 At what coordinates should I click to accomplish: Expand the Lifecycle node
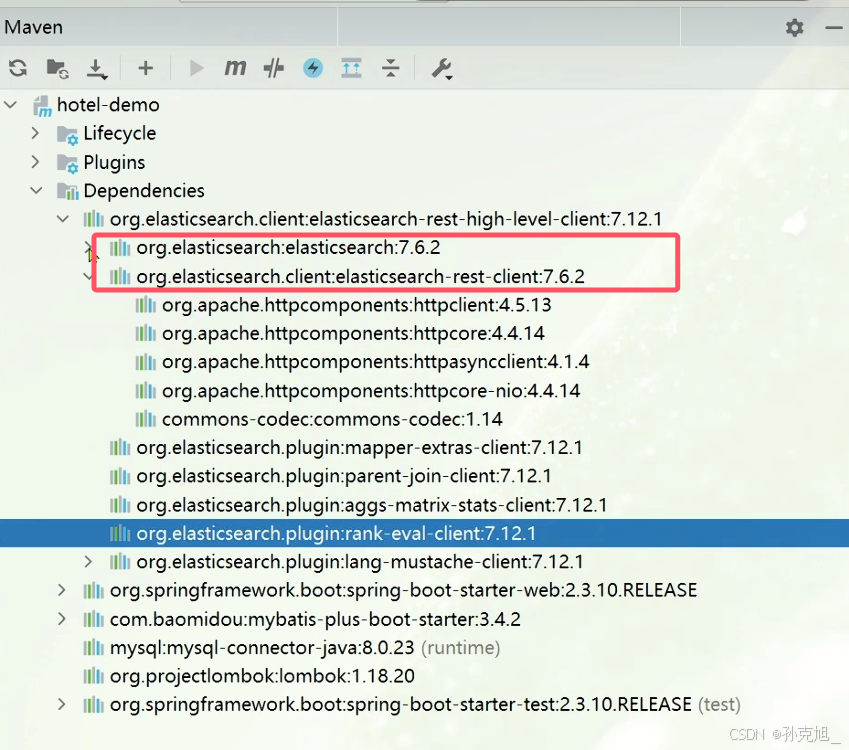point(35,133)
